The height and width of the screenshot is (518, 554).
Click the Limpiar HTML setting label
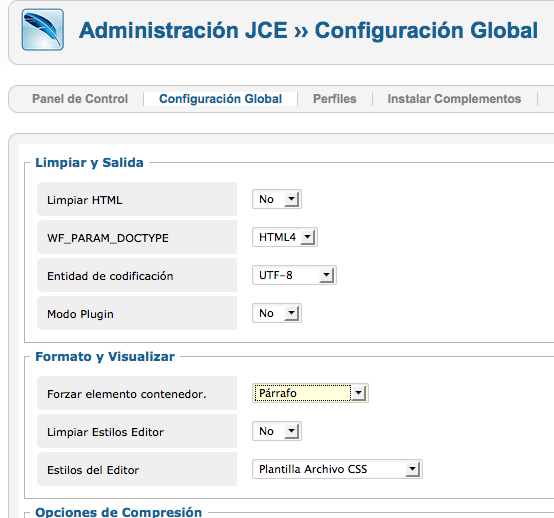(x=85, y=200)
